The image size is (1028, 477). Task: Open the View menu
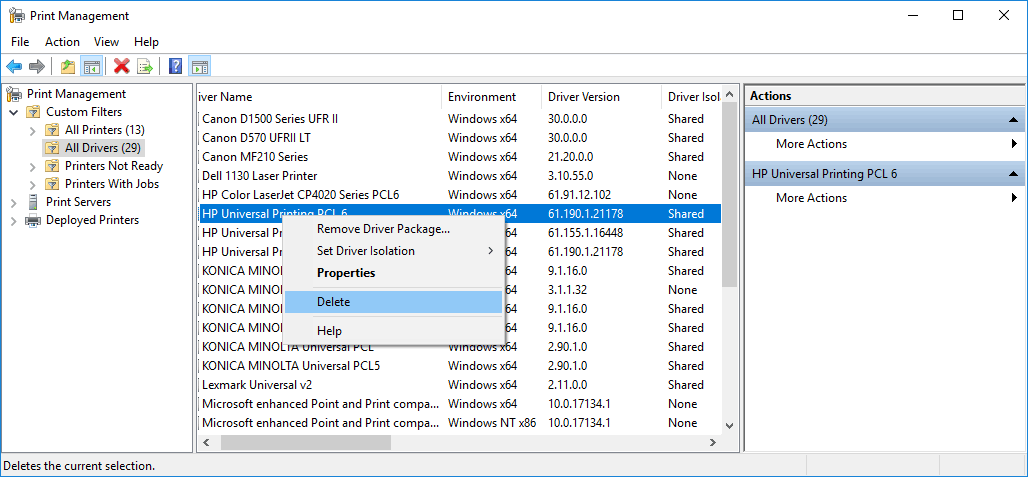coord(106,42)
